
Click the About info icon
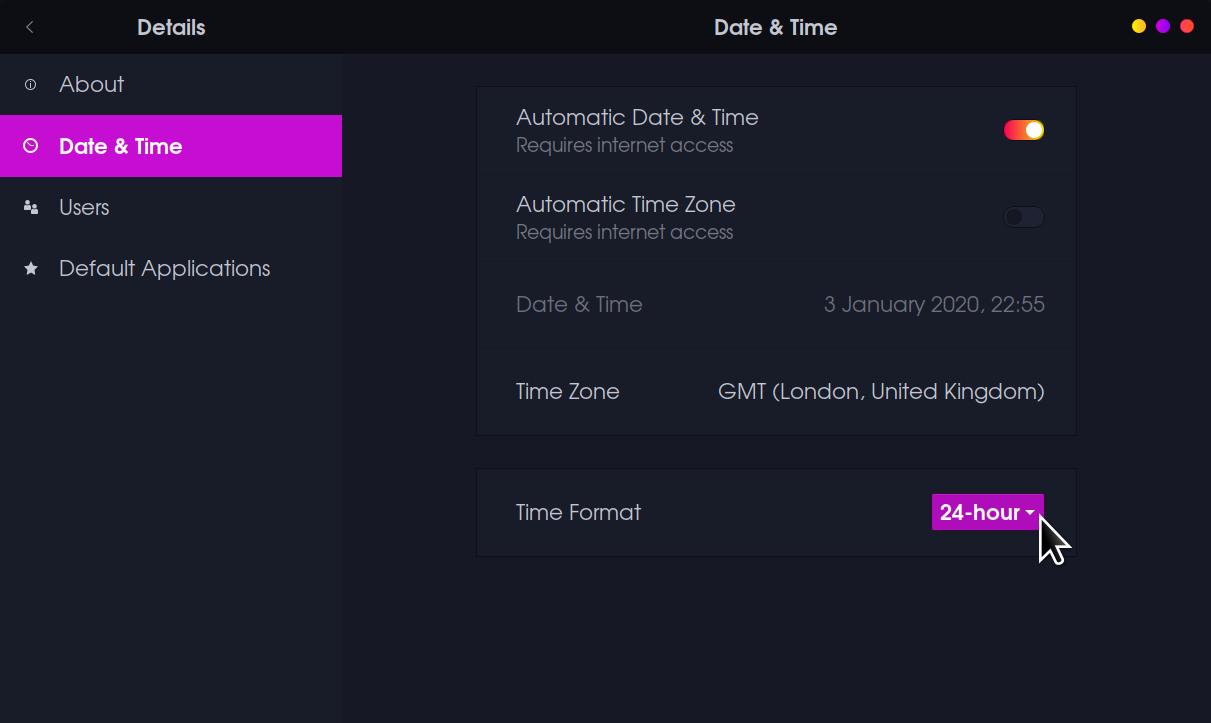pyautogui.click(x=31, y=85)
